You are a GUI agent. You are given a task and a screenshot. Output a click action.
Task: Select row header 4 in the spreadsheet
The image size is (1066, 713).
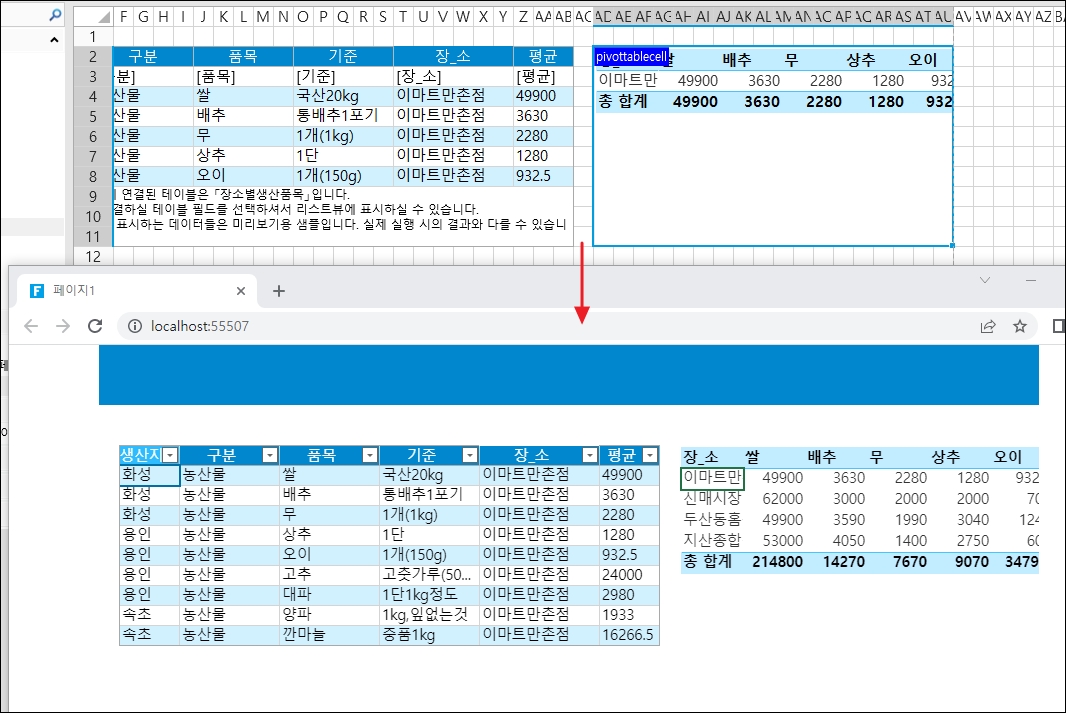(x=92, y=96)
